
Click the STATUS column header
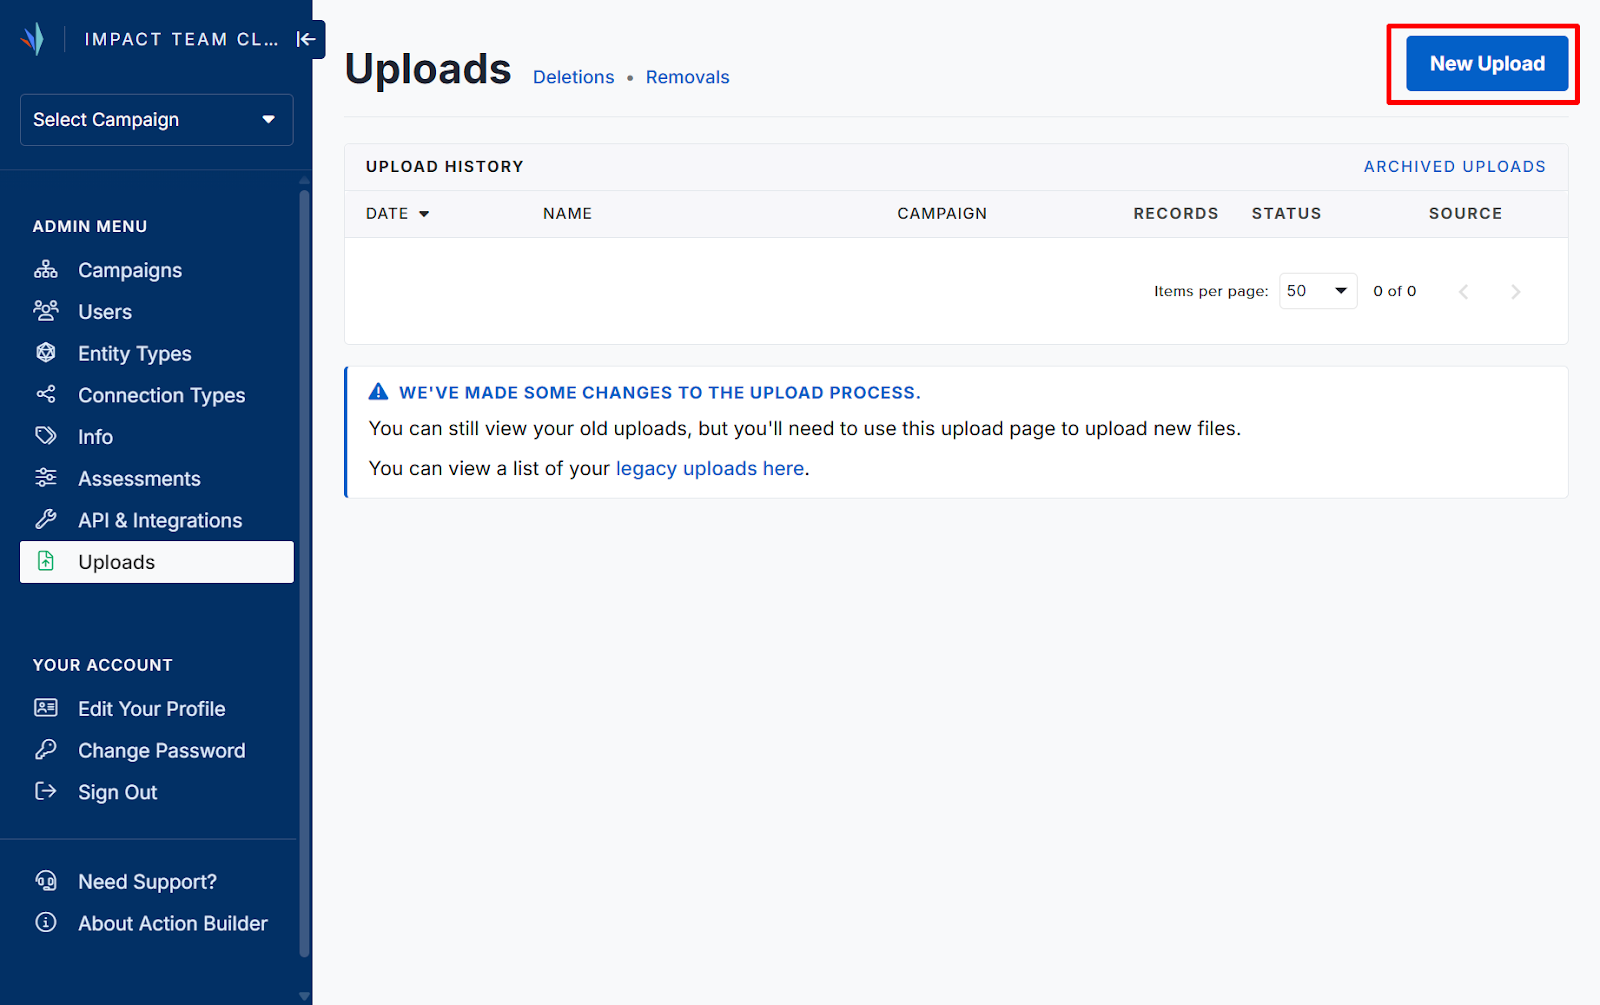click(x=1287, y=214)
